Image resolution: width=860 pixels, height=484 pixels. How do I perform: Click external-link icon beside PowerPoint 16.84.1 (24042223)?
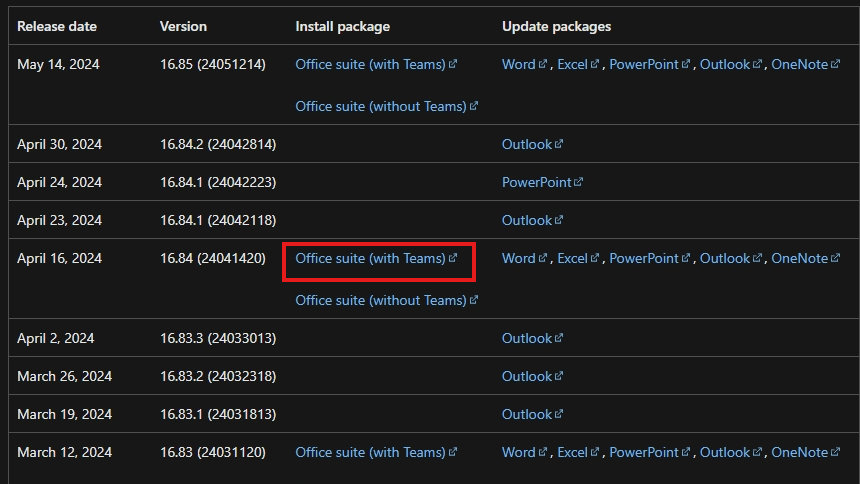(578, 182)
